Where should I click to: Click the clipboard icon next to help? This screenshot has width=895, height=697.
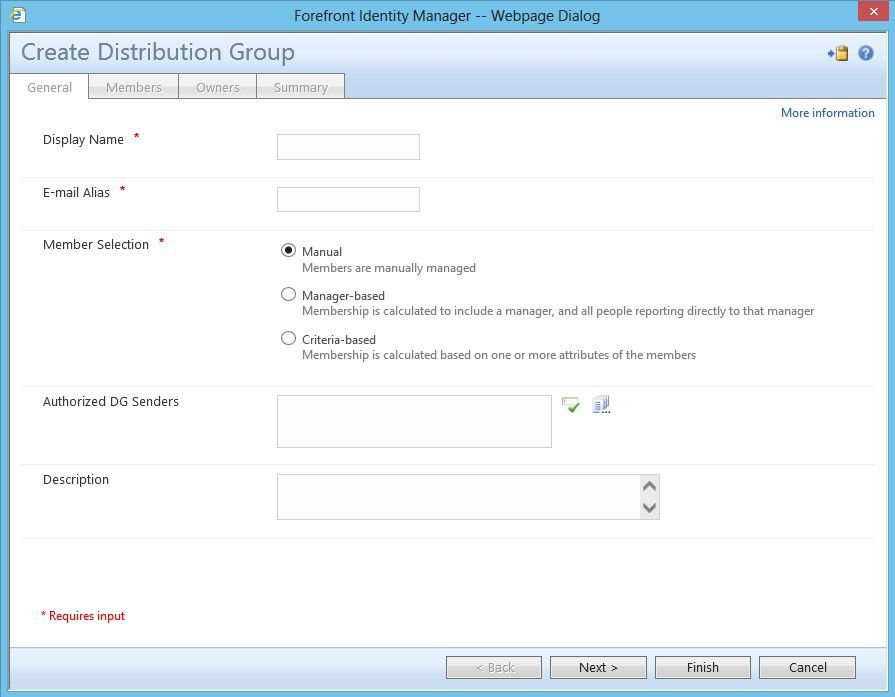click(x=838, y=53)
